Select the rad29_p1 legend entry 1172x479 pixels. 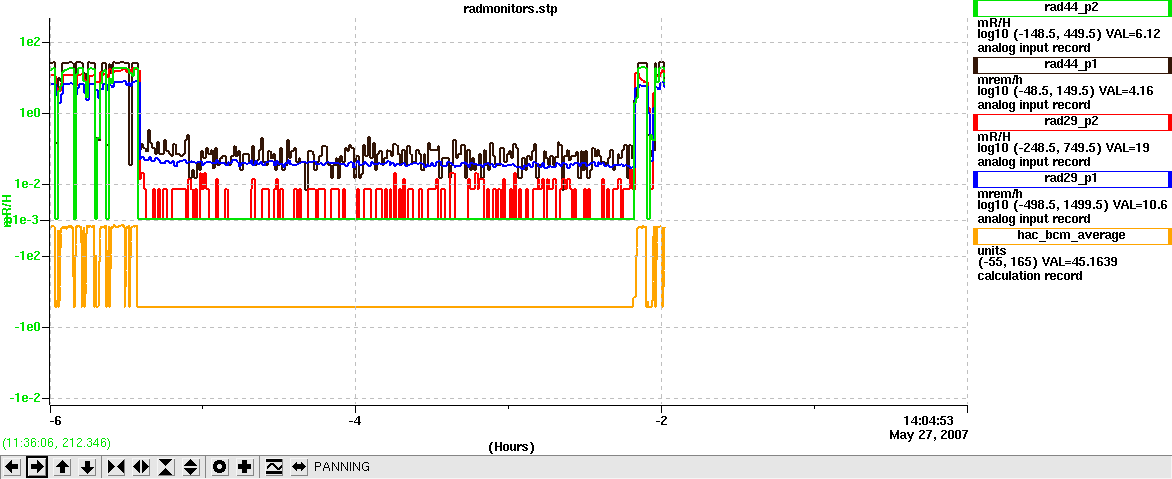(x=1071, y=179)
